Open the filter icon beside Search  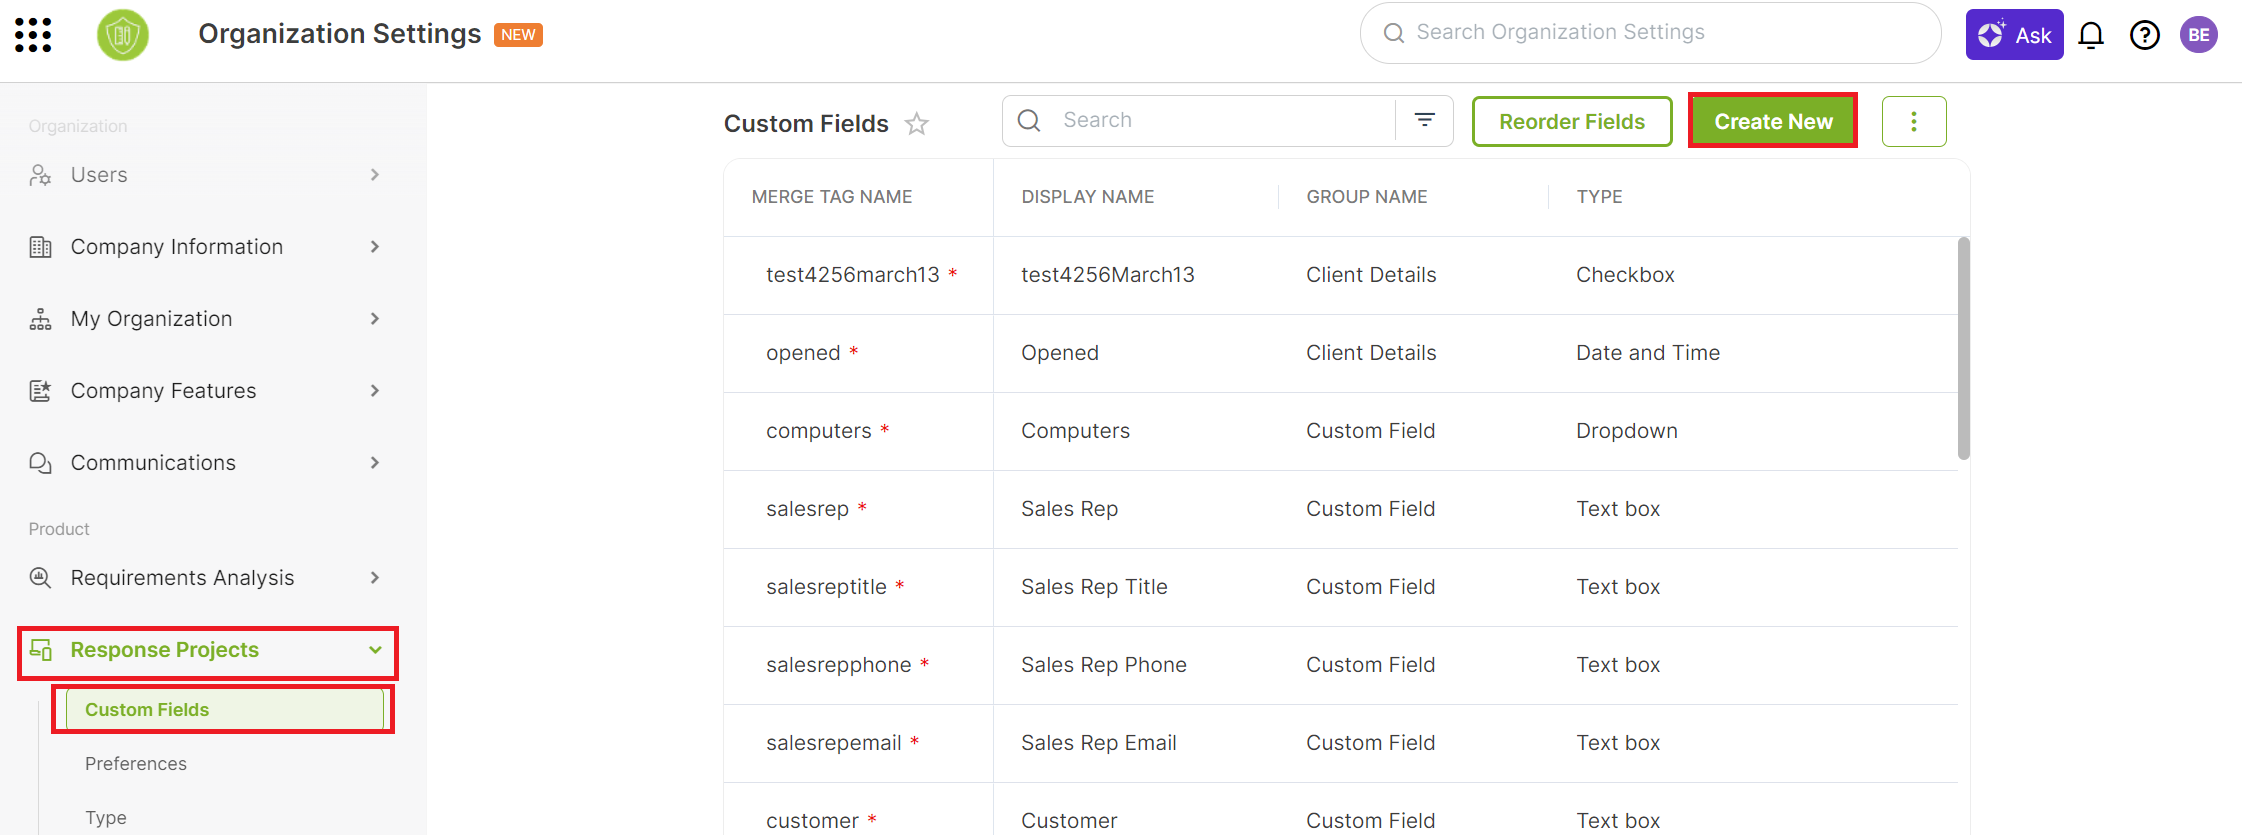(x=1425, y=120)
